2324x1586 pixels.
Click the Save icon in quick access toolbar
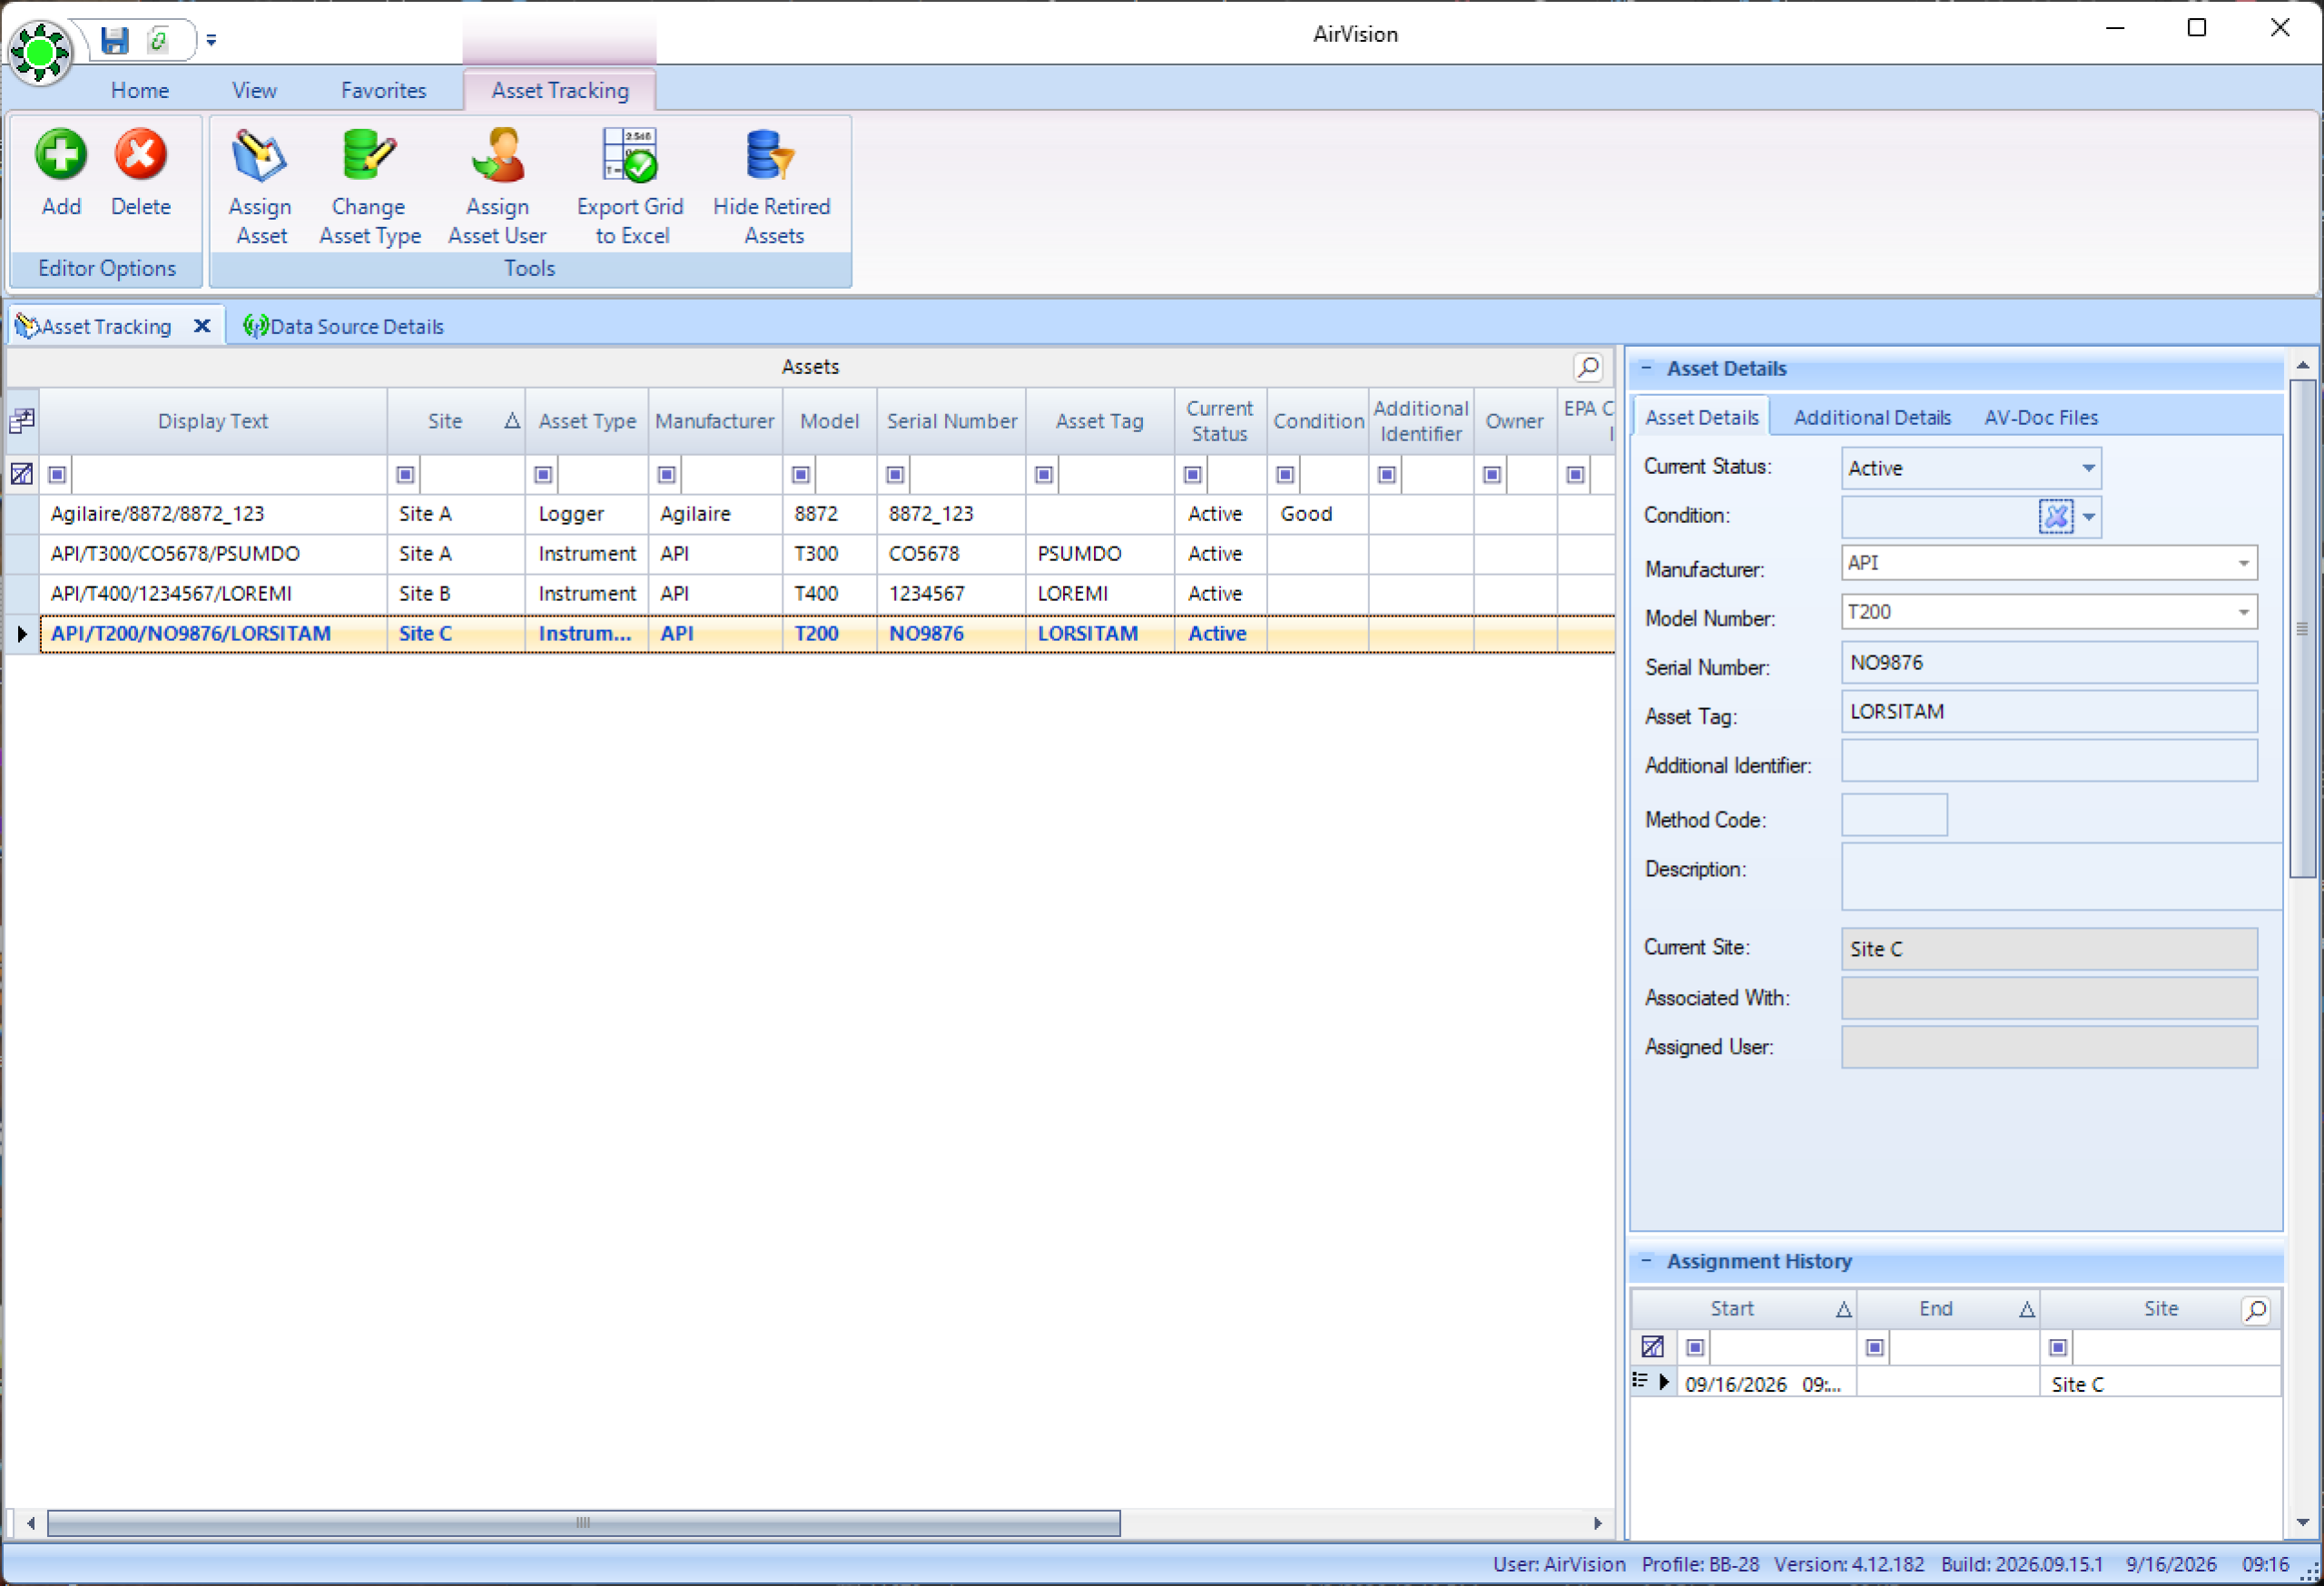tap(115, 40)
